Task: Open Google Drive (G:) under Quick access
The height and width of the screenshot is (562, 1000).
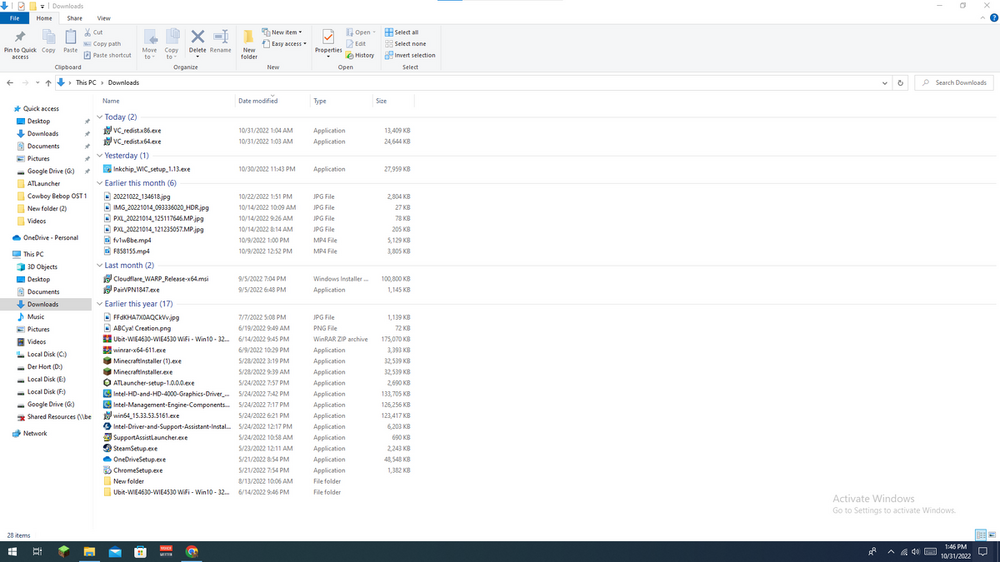Action: point(50,172)
